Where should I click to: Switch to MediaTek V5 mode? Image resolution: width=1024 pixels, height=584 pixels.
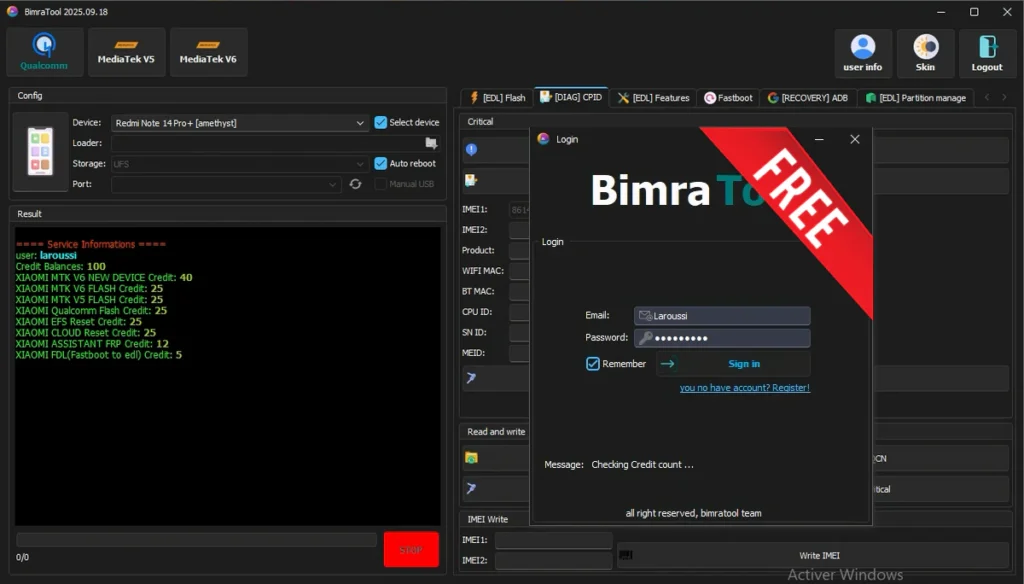point(126,52)
